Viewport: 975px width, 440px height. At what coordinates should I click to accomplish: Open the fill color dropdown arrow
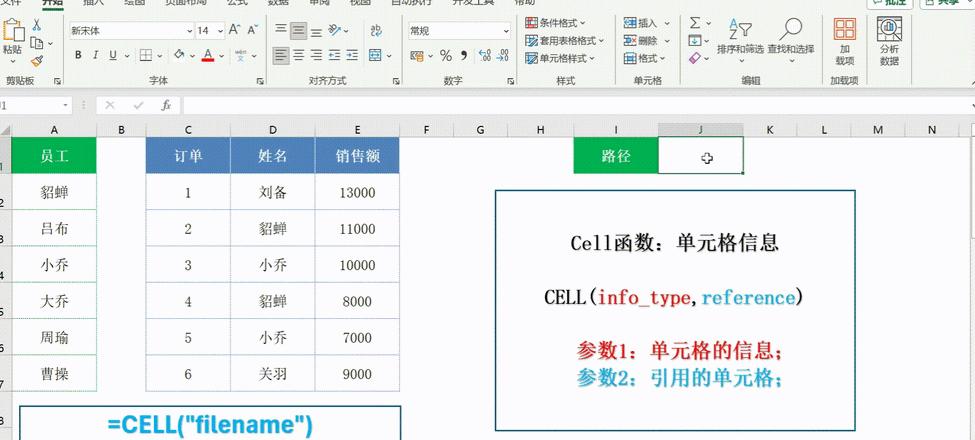click(192, 56)
